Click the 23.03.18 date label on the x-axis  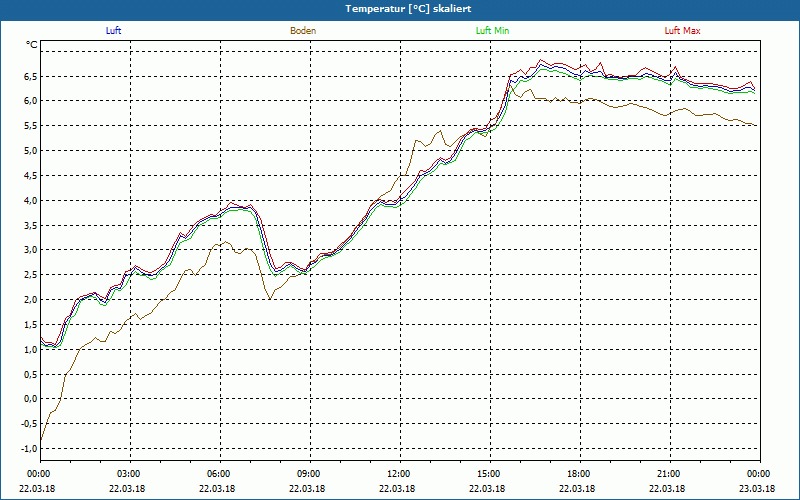[757, 489]
